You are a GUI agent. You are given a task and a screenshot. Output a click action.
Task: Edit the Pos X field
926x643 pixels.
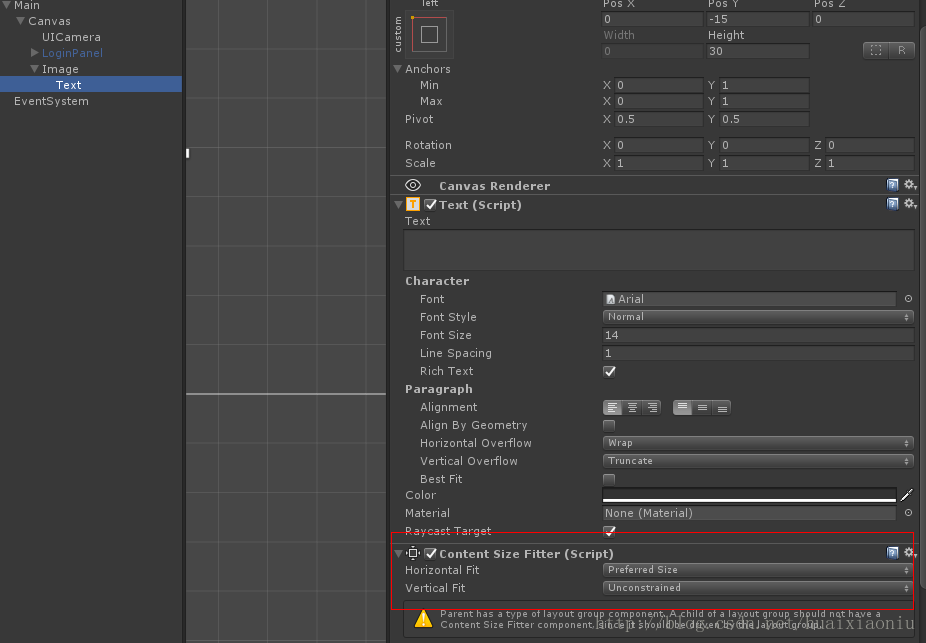pos(653,19)
